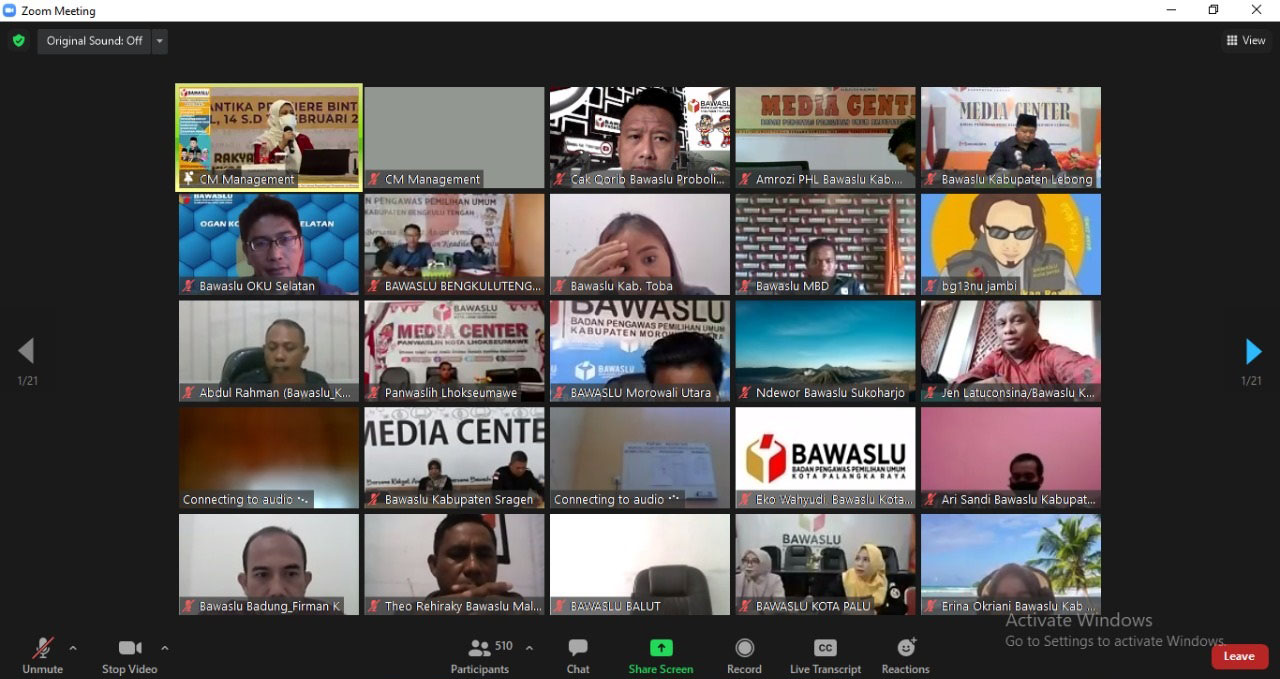Select bg13nu jambi participant tile
The width and height of the screenshot is (1280, 679).
click(1010, 244)
